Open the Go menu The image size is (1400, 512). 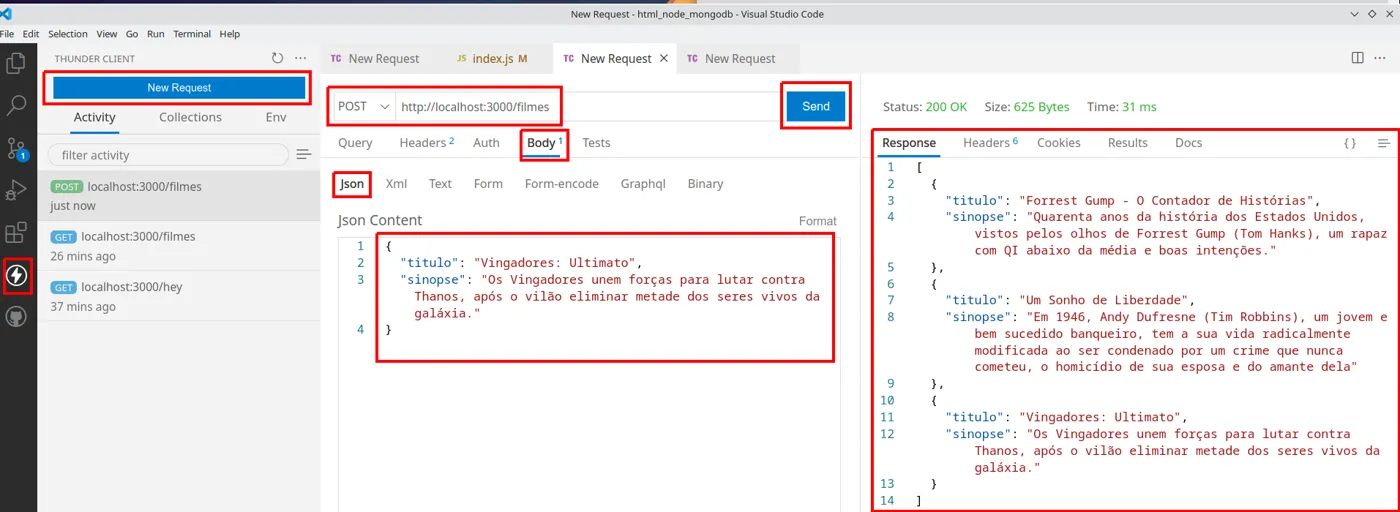(x=132, y=34)
